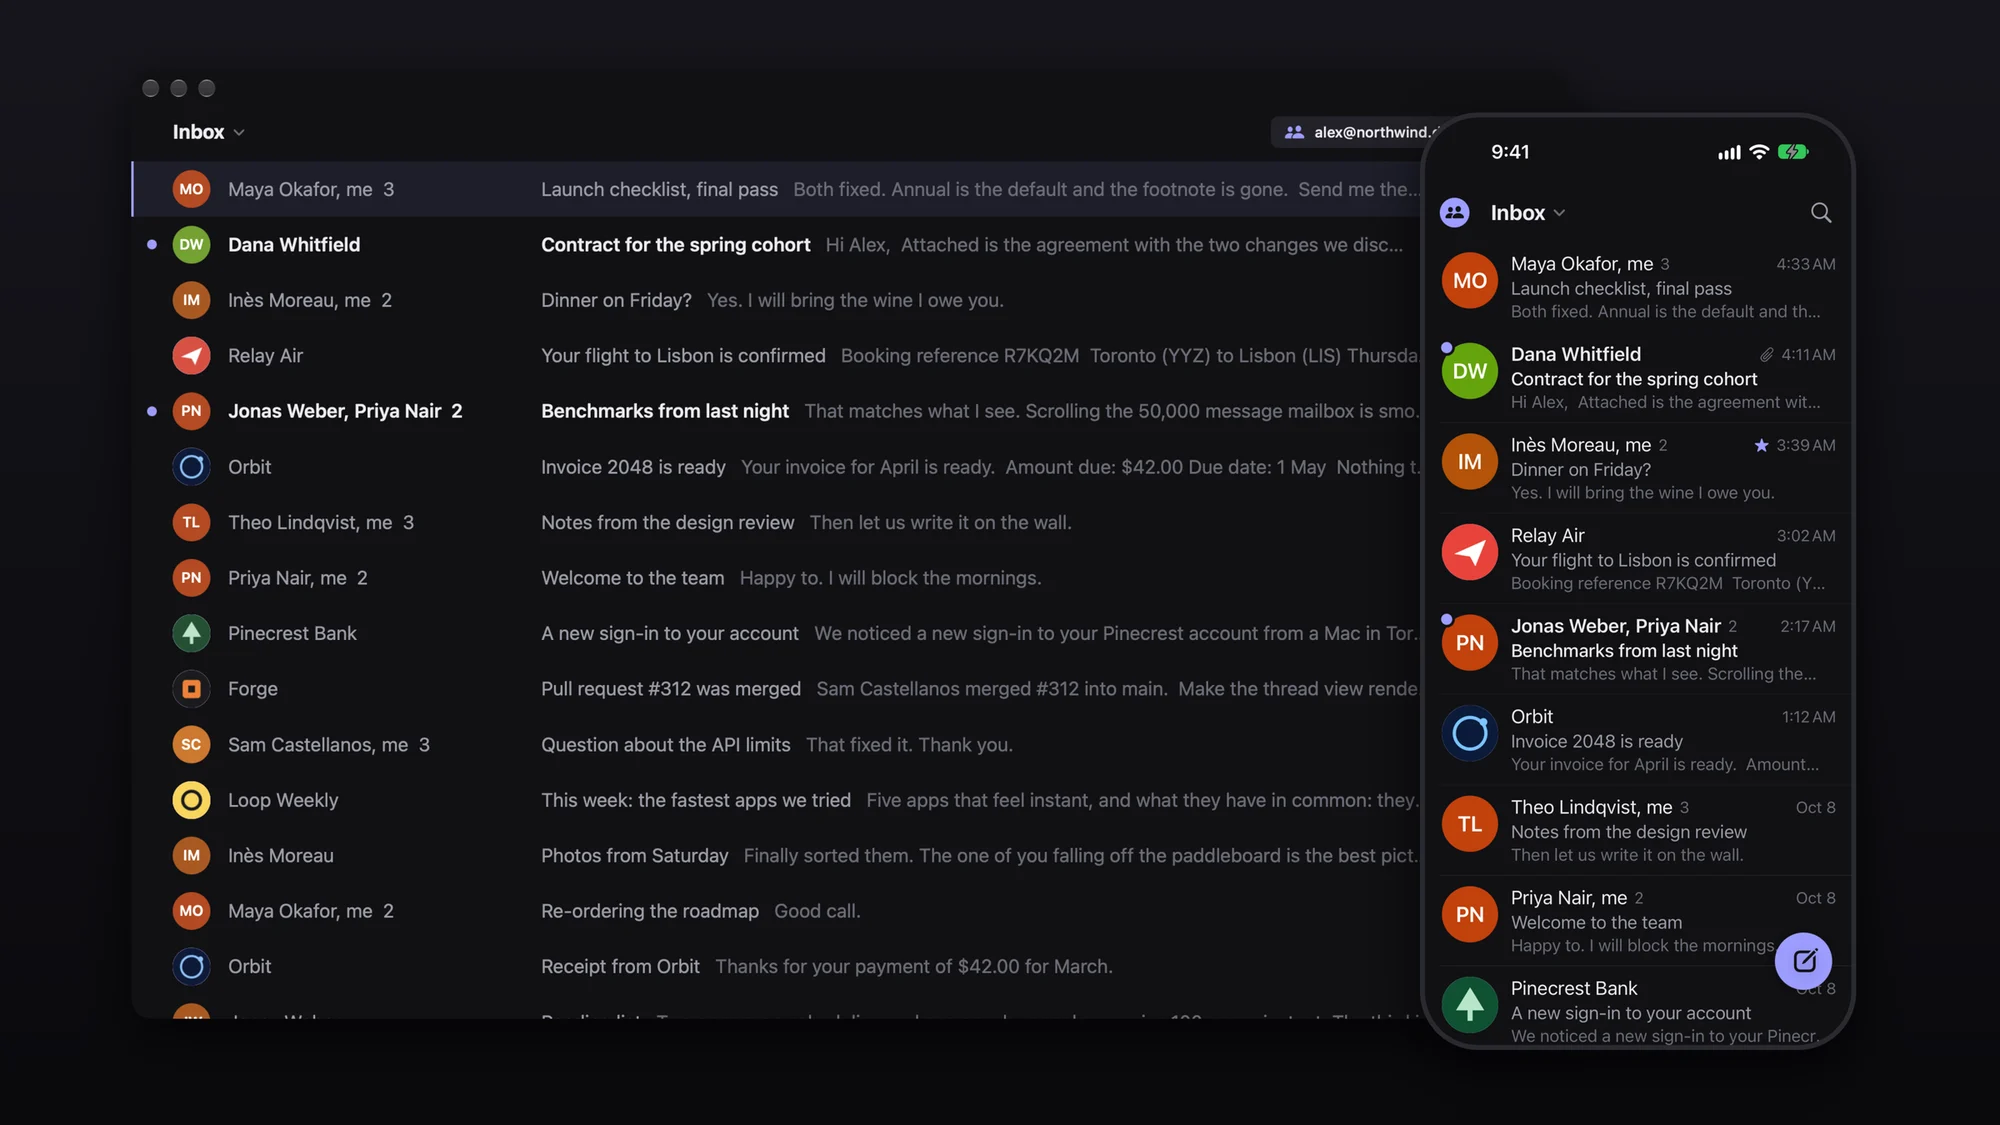Click the Orbit avatar, Receipt from Orbit row
The width and height of the screenshot is (2000, 1125).
[191, 967]
